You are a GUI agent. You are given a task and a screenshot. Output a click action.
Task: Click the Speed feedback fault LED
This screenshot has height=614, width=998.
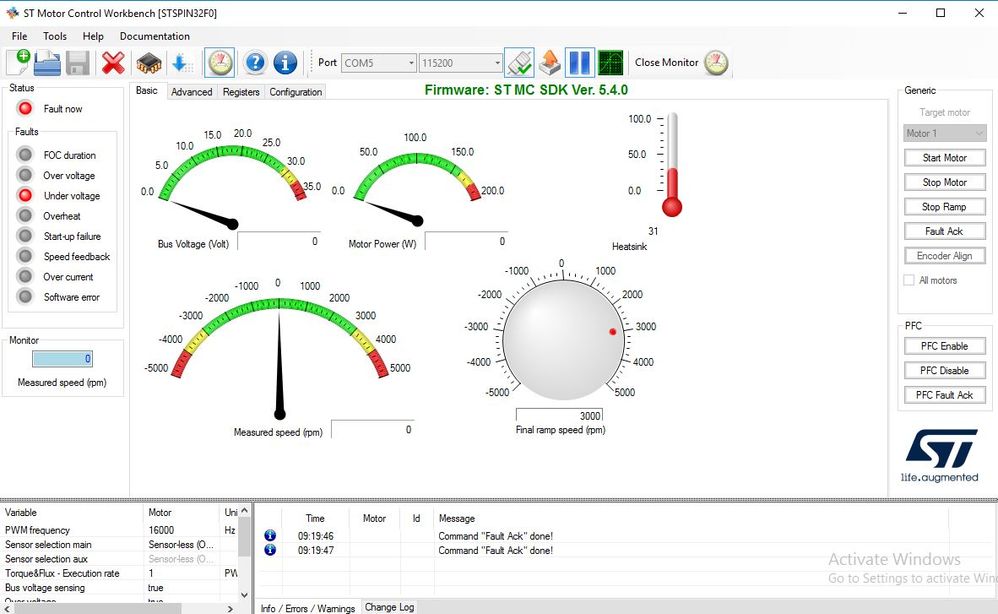[x=25, y=256]
